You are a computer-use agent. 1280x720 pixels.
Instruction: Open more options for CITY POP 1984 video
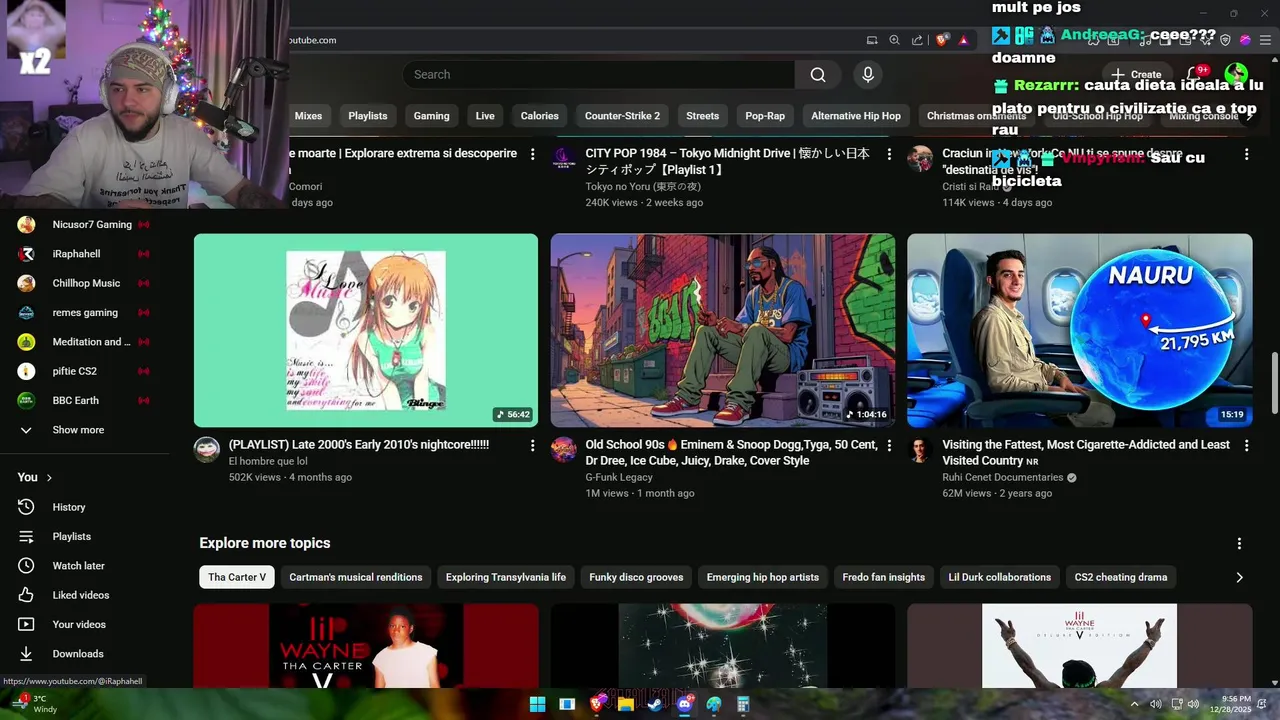(889, 154)
